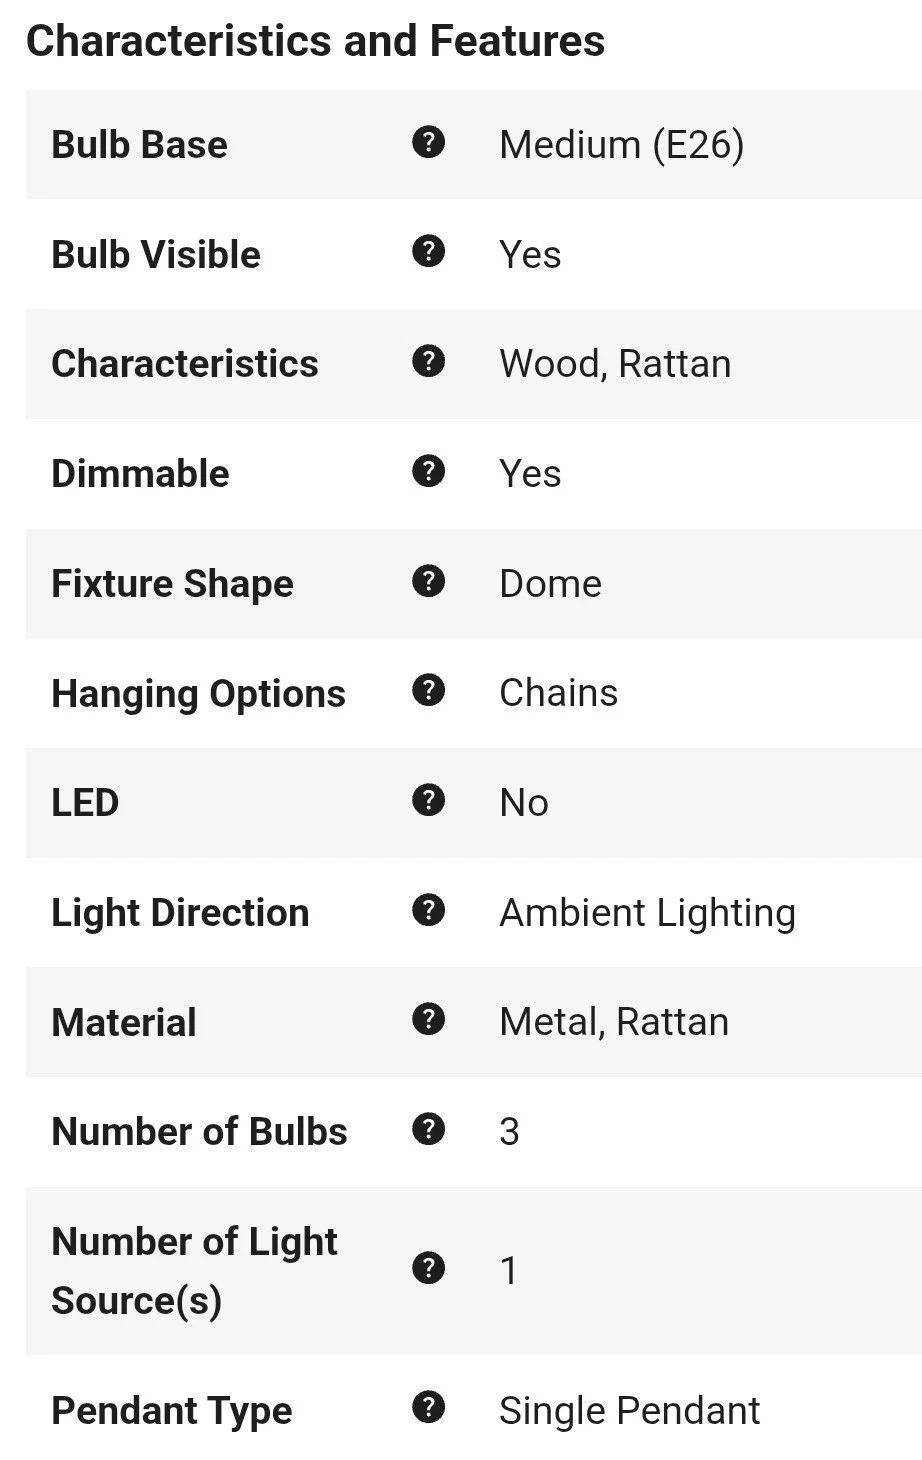Click the Characteristics and Features heading
Image resolution: width=922 pixels, height=1460 pixels.
tap(315, 42)
